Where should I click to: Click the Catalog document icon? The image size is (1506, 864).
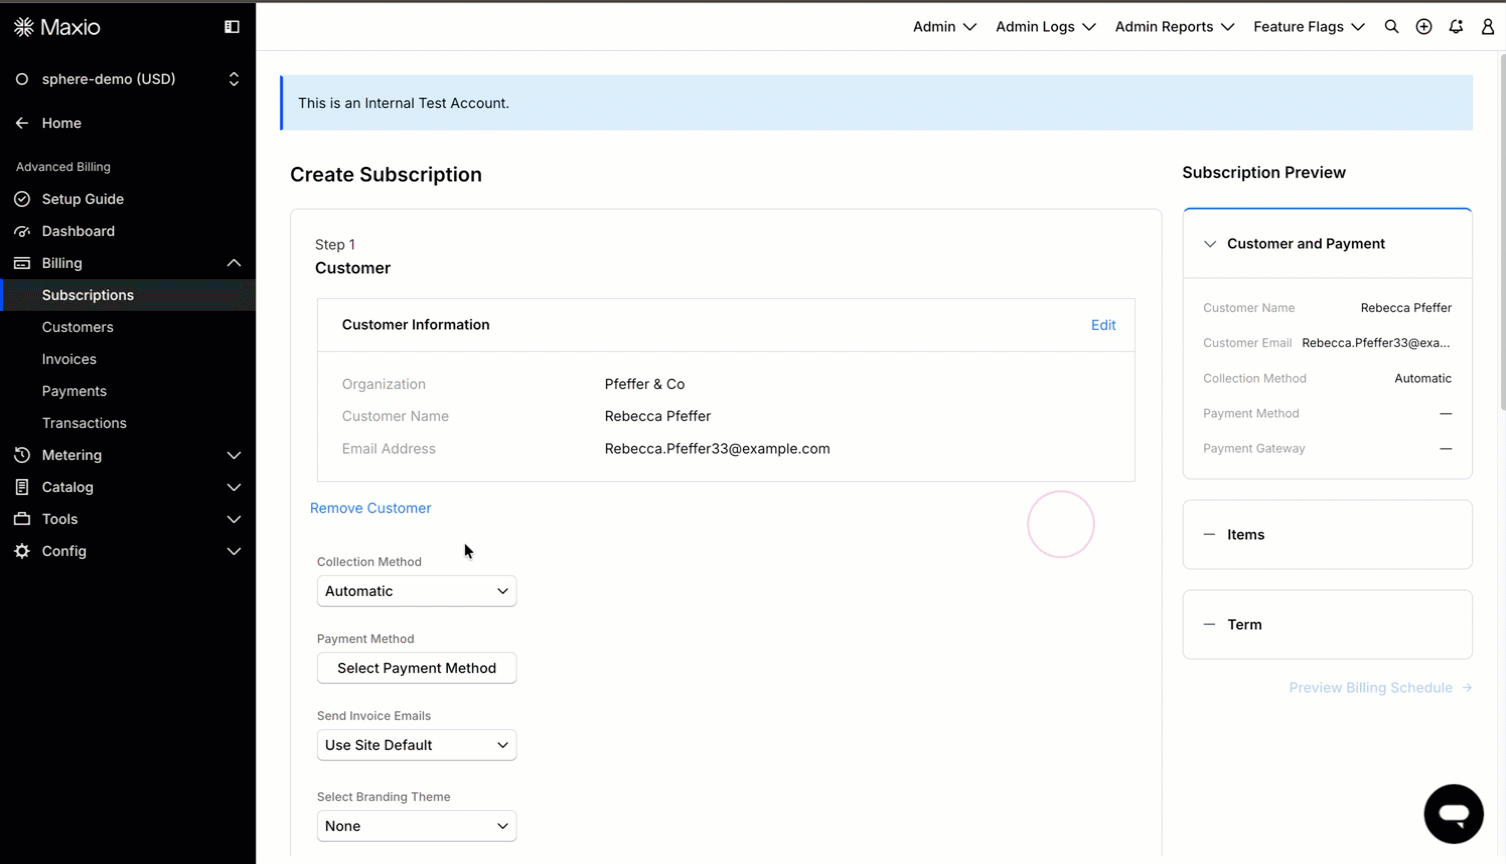click(22, 487)
